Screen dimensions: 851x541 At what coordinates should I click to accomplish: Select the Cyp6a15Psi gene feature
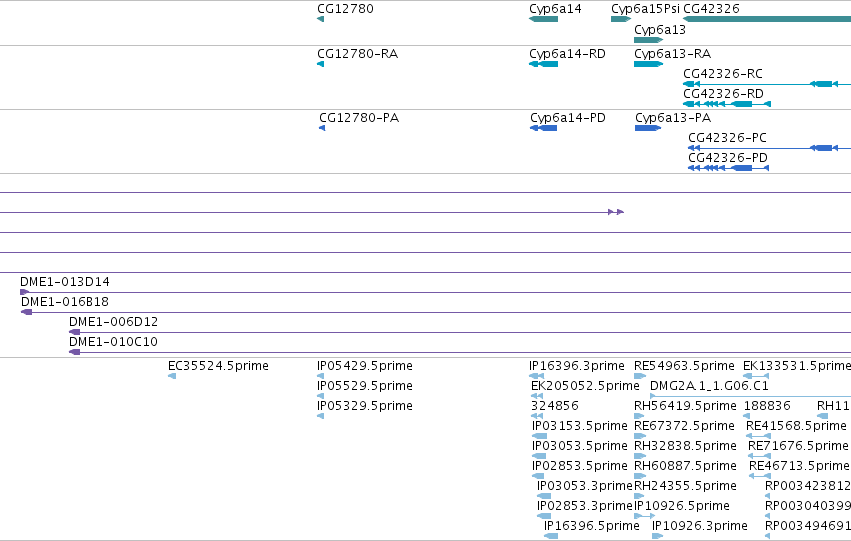[x=621, y=19]
